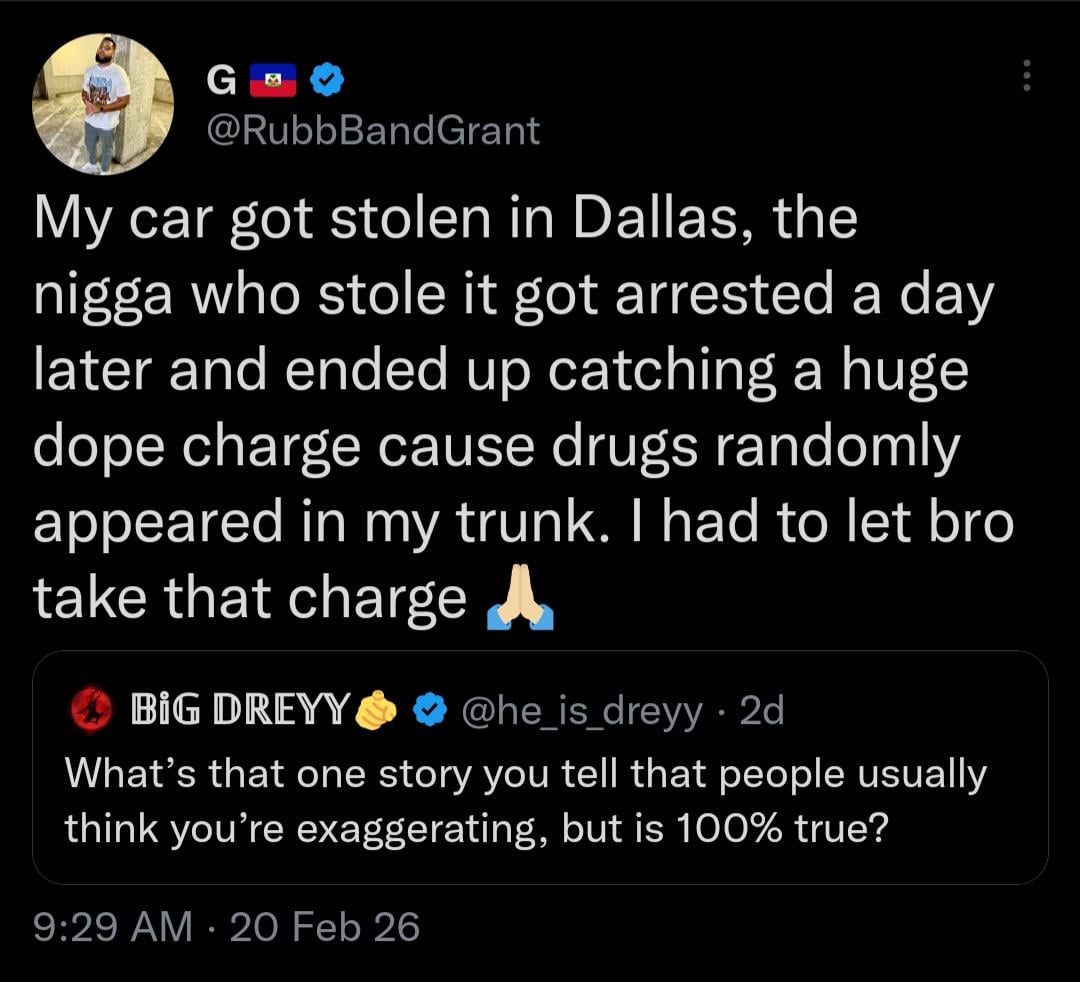Screen dimensions: 1080x982
Task: Click 'take that charge' in the tweet
Action: click(x=250, y=598)
